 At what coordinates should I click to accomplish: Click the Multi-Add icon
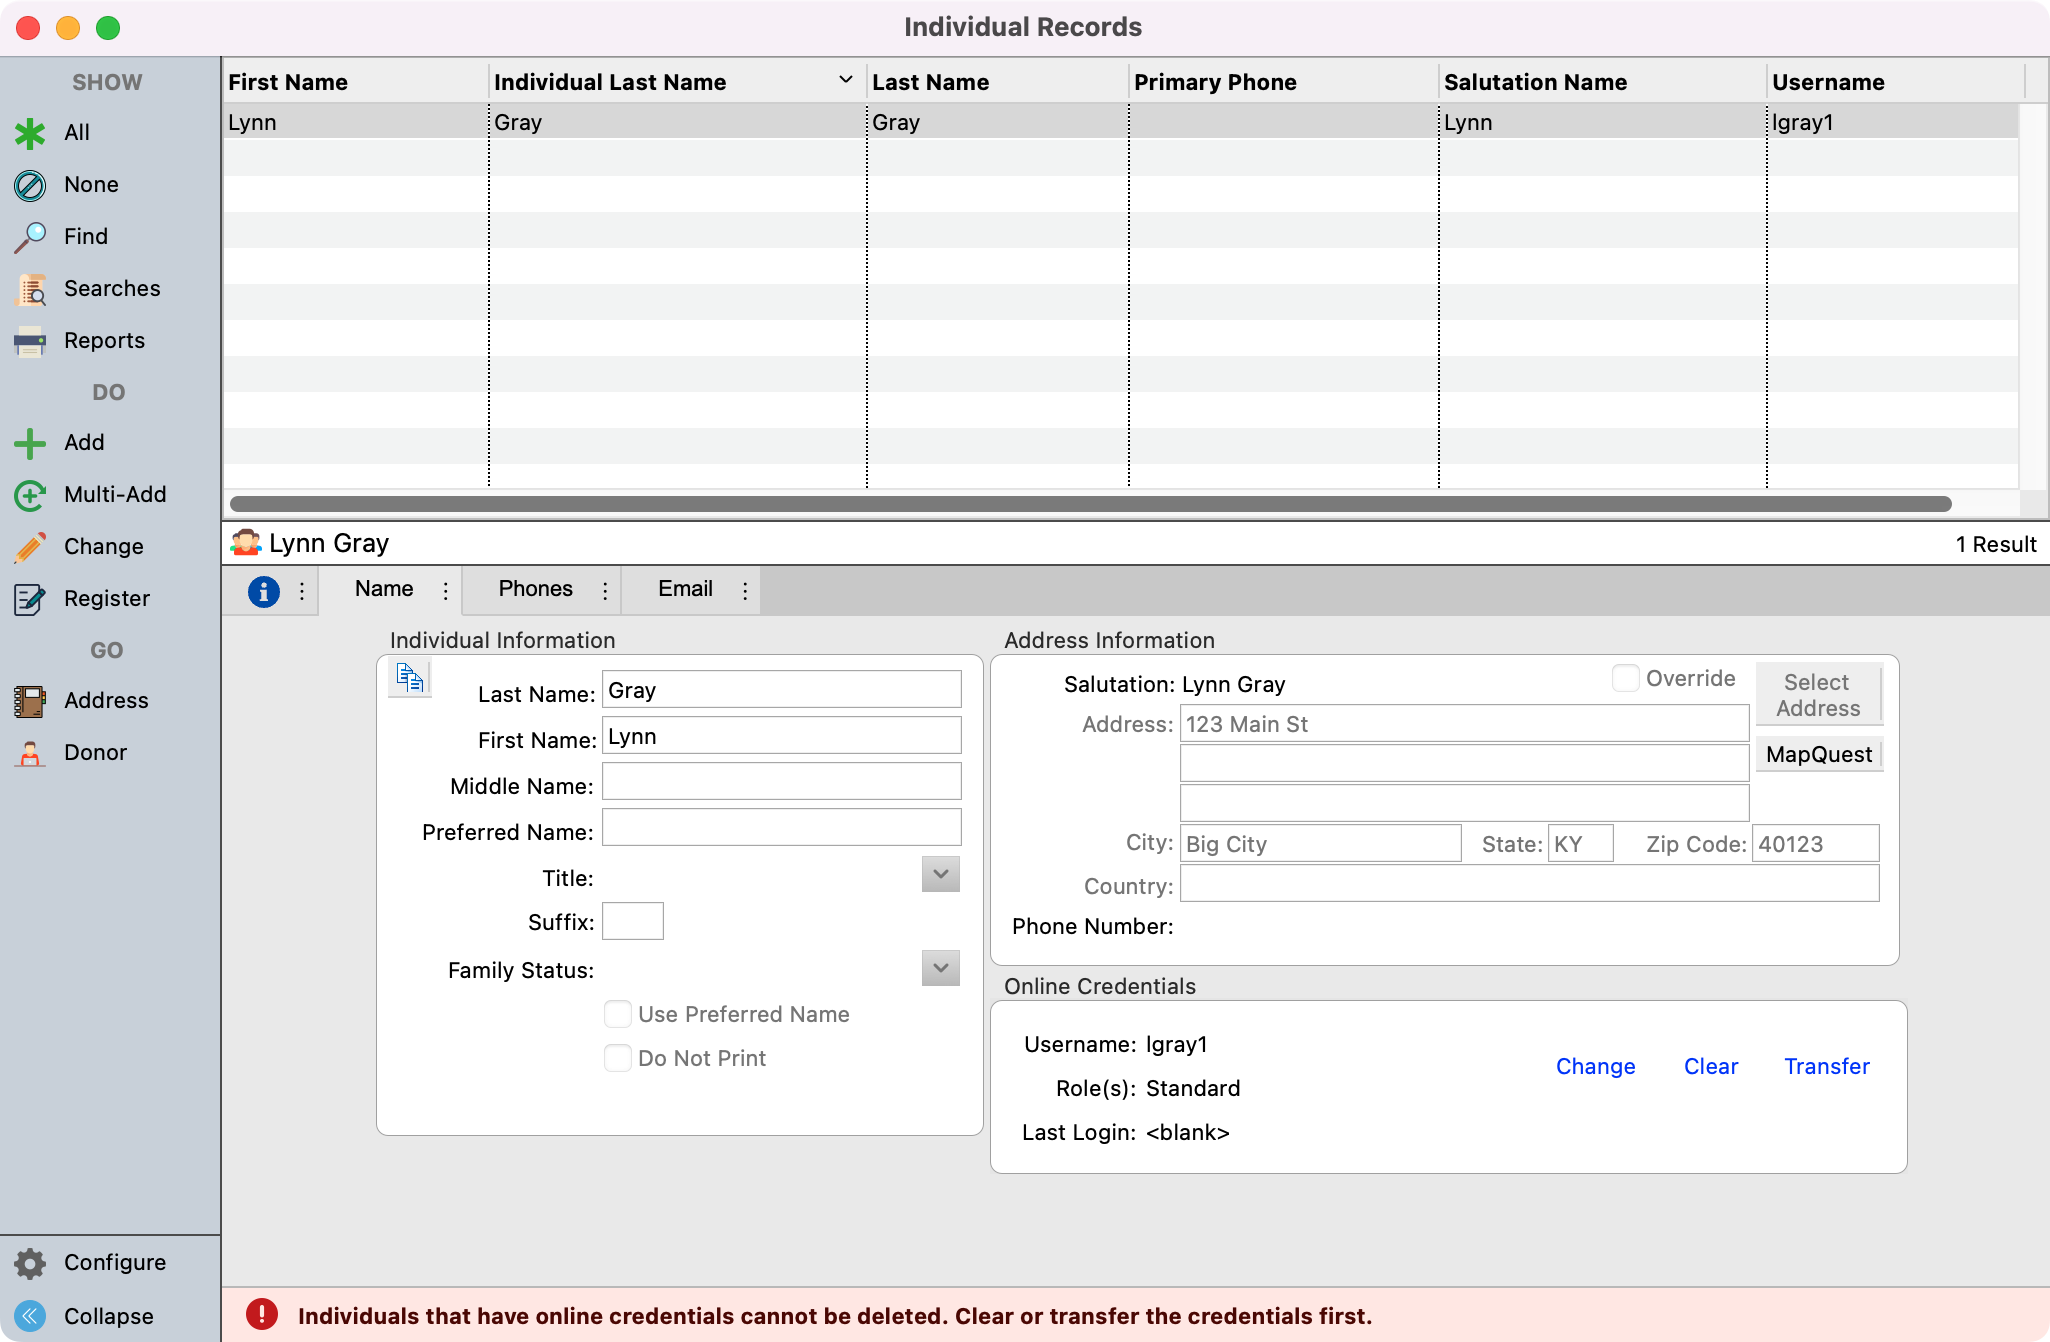pyautogui.click(x=30, y=495)
